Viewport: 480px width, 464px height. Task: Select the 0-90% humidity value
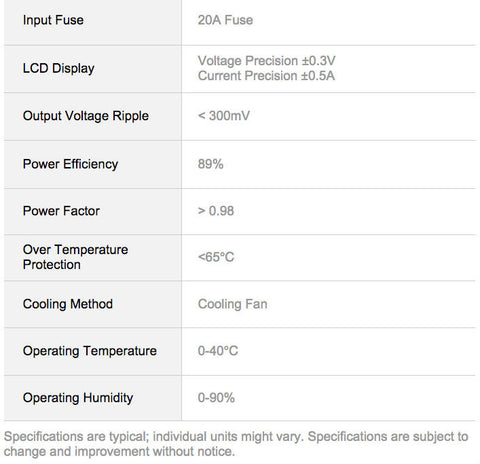(x=216, y=398)
